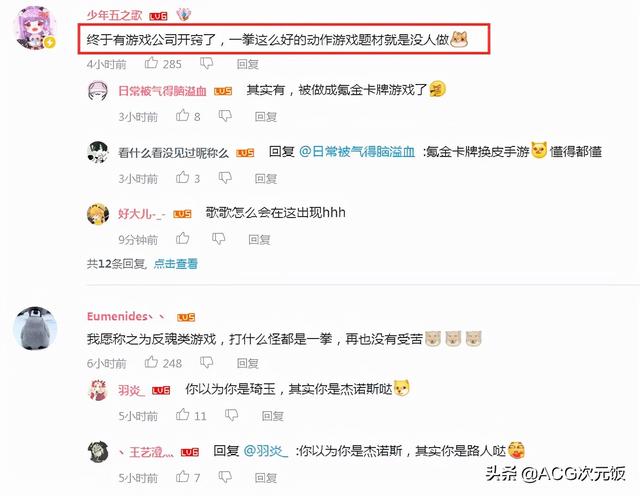Reply to the top comment by 少年五之歌
Image resolution: width=640 pixels, height=496 pixels.
coord(247,64)
